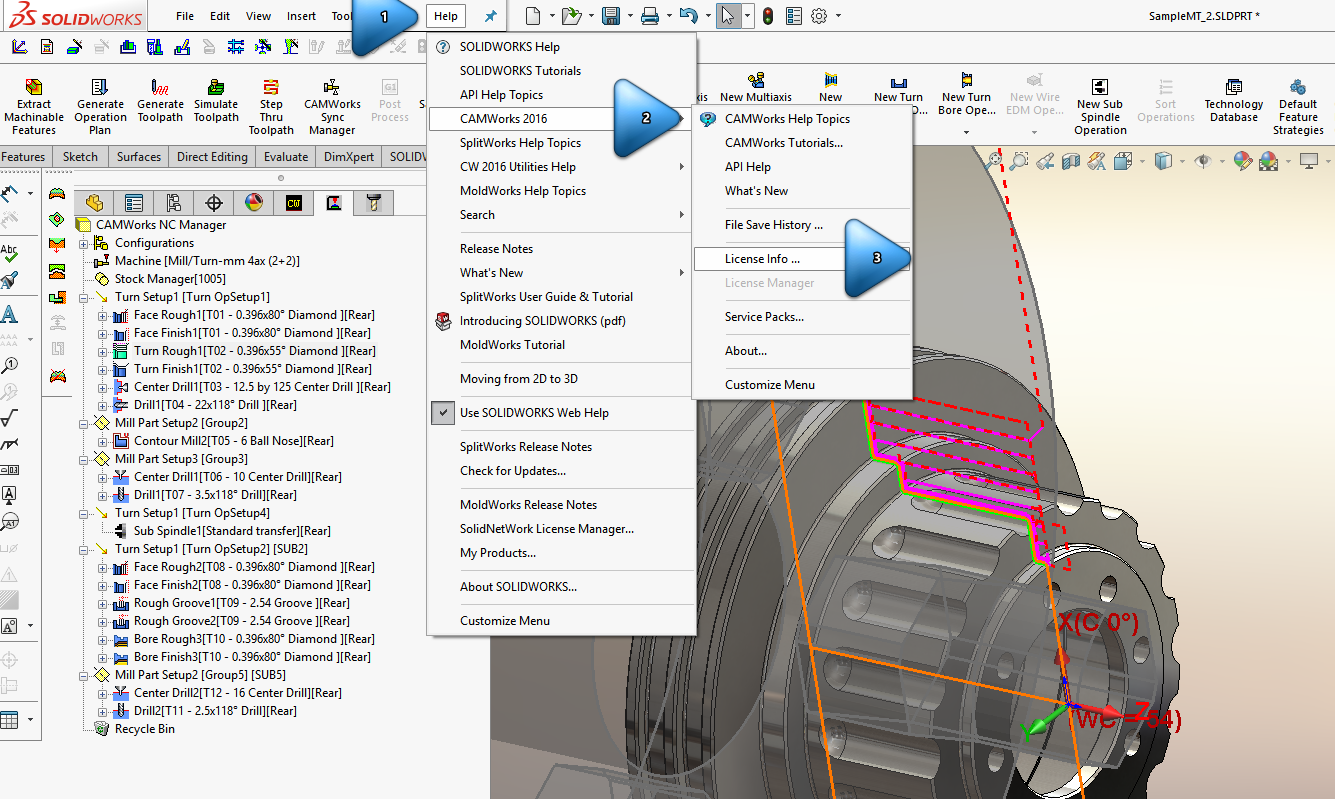Click Generate Operation Plan icon
1335x799 pixels.
click(x=100, y=88)
